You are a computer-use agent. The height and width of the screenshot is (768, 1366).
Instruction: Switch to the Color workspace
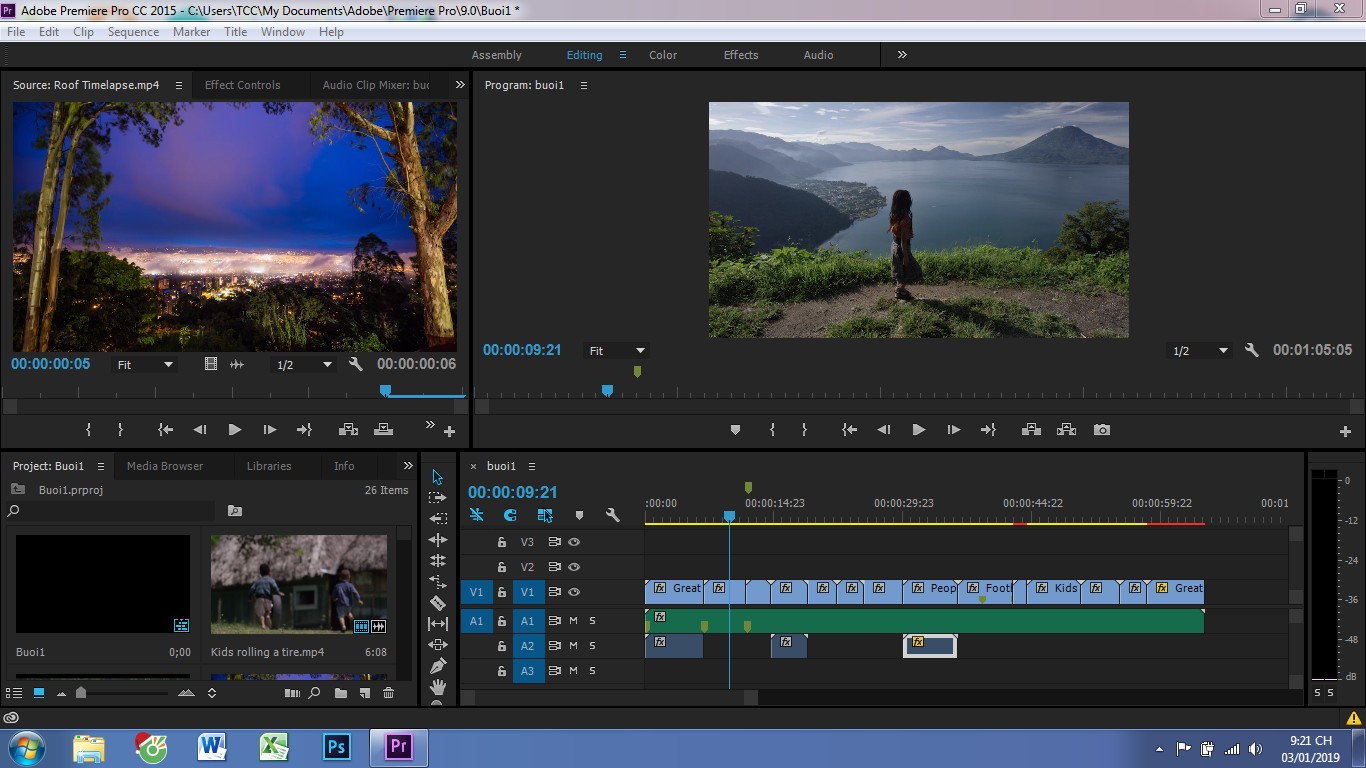pos(663,55)
